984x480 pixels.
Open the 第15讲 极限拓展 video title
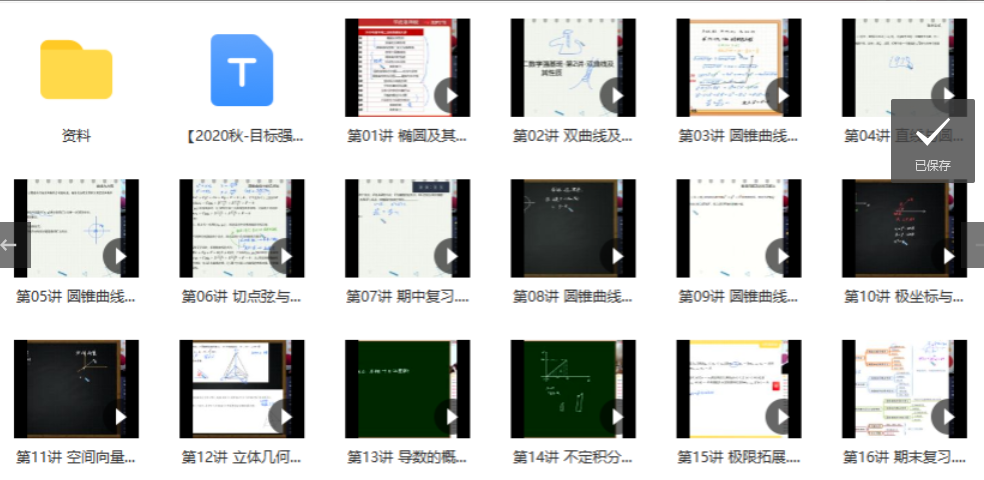pyautogui.click(x=739, y=457)
